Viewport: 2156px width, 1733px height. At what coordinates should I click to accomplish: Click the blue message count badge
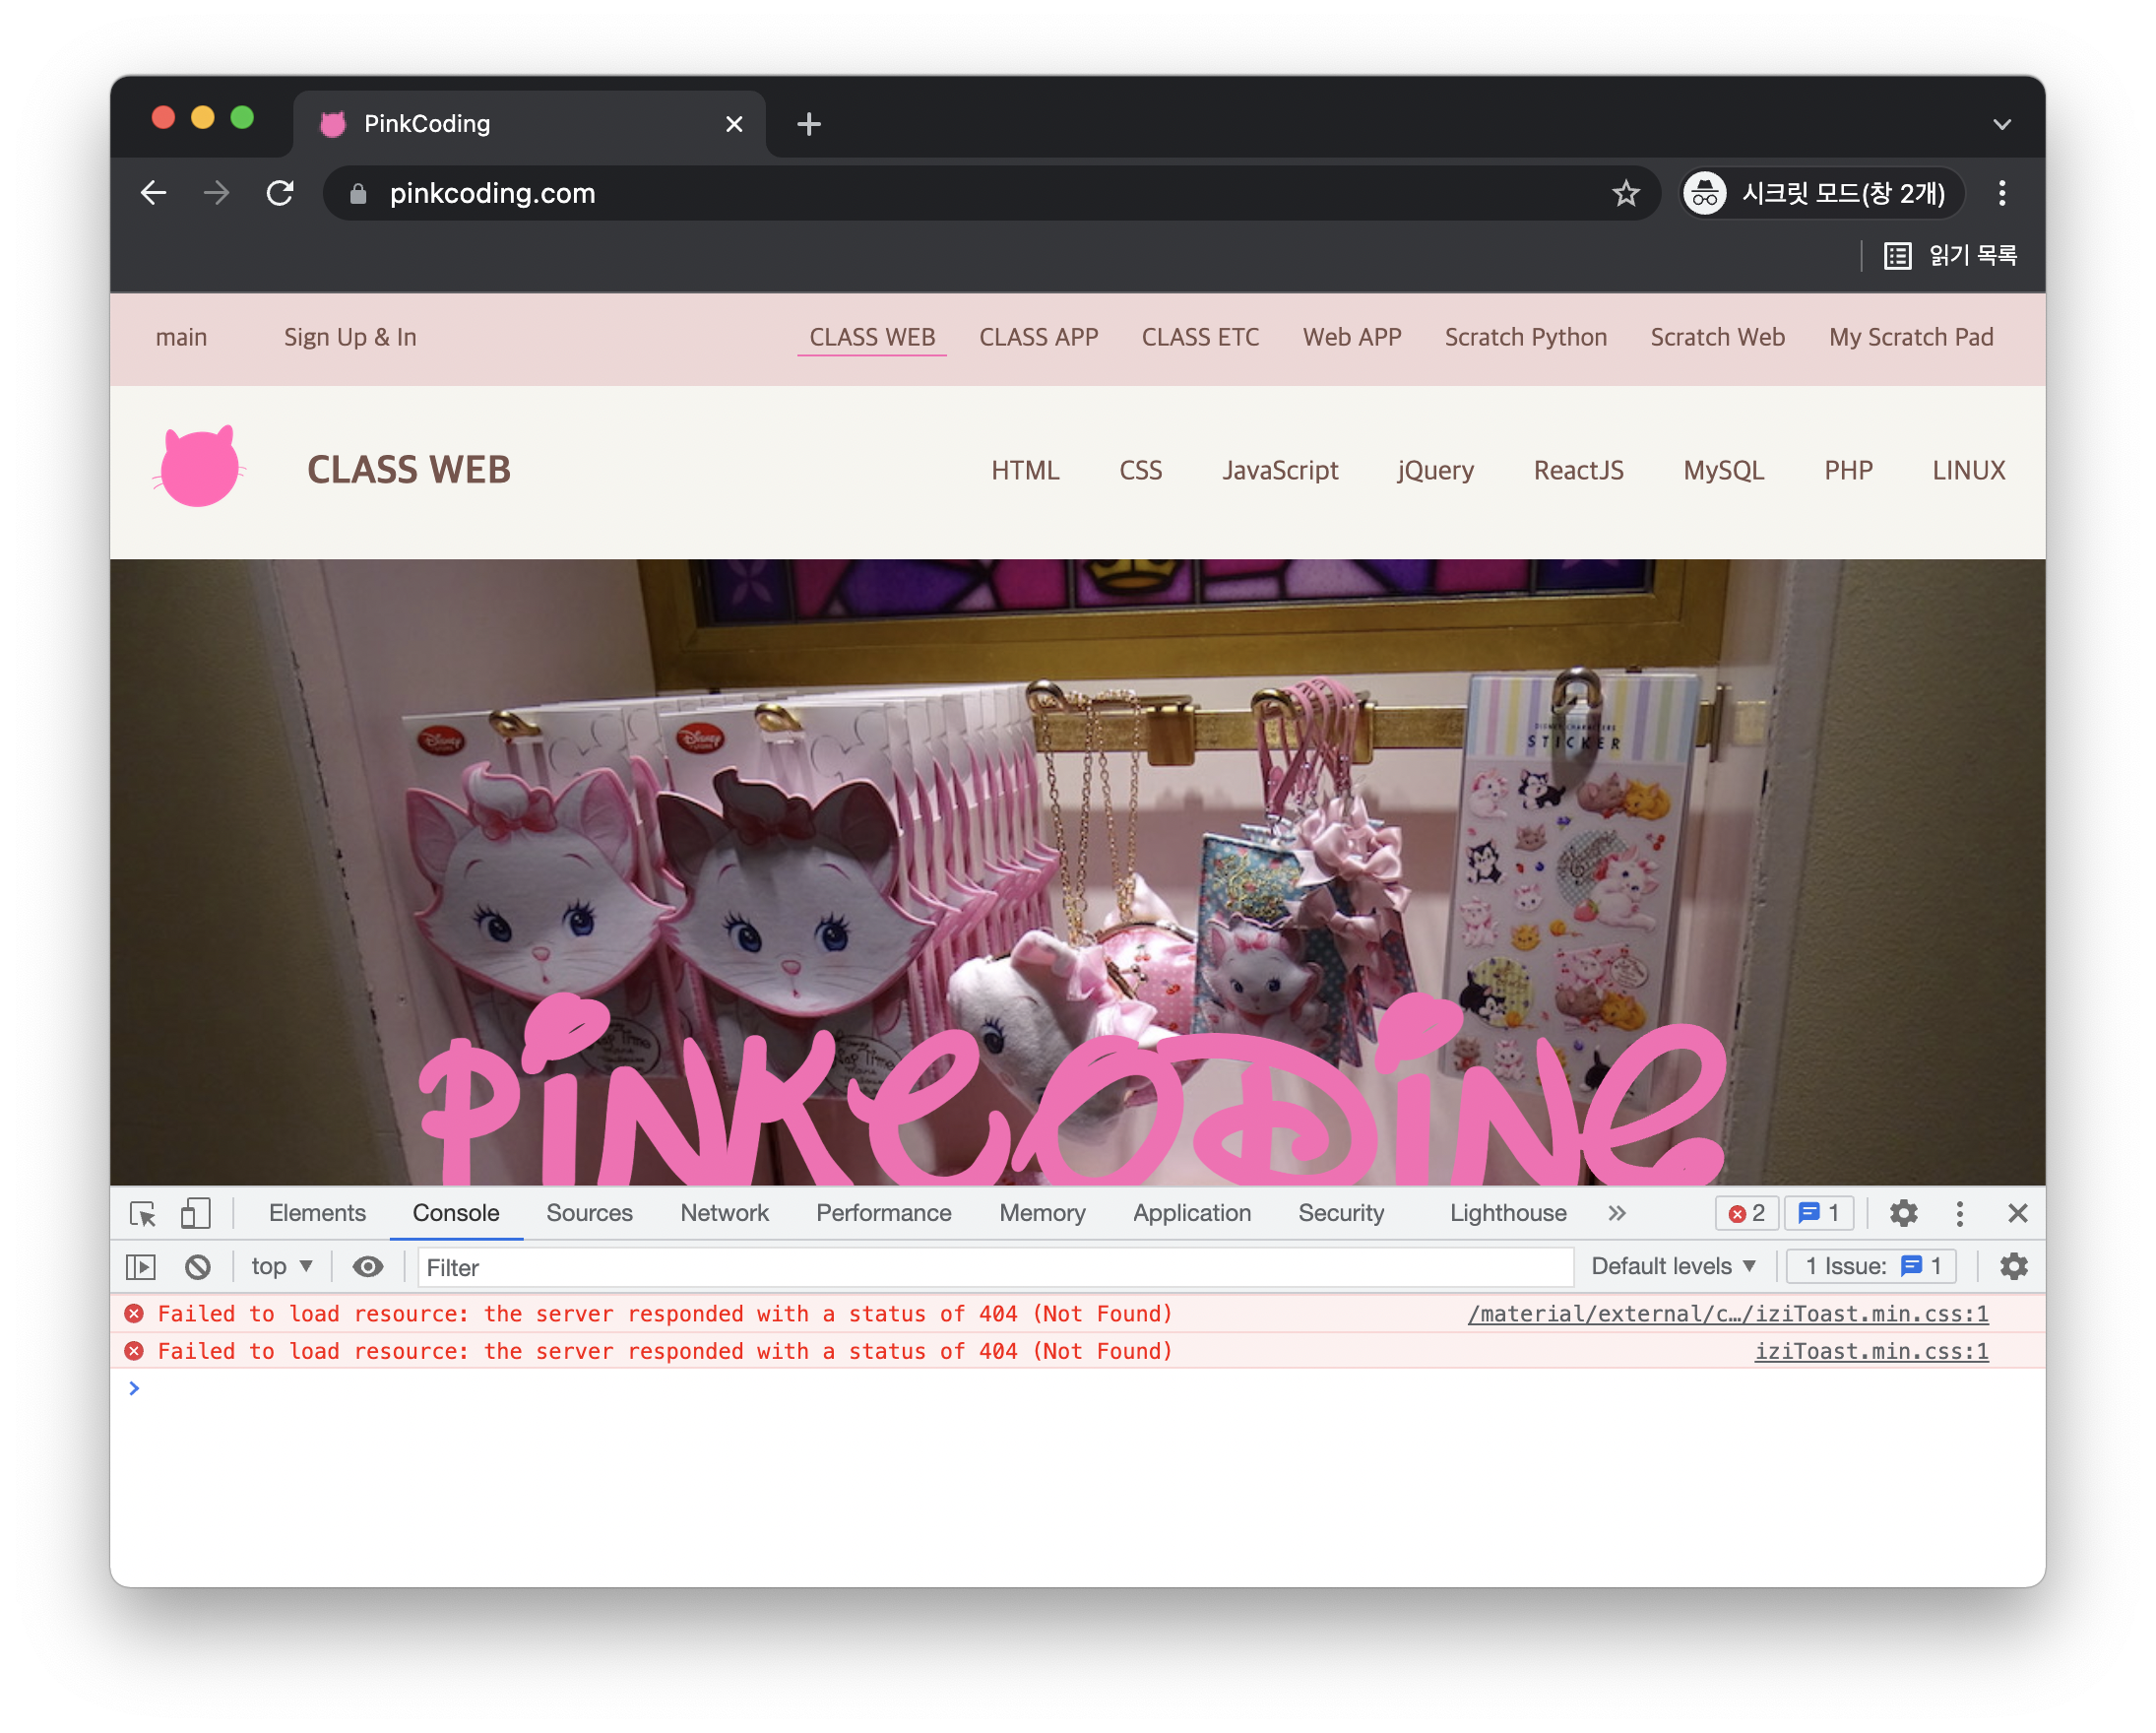tap(1818, 1213)
